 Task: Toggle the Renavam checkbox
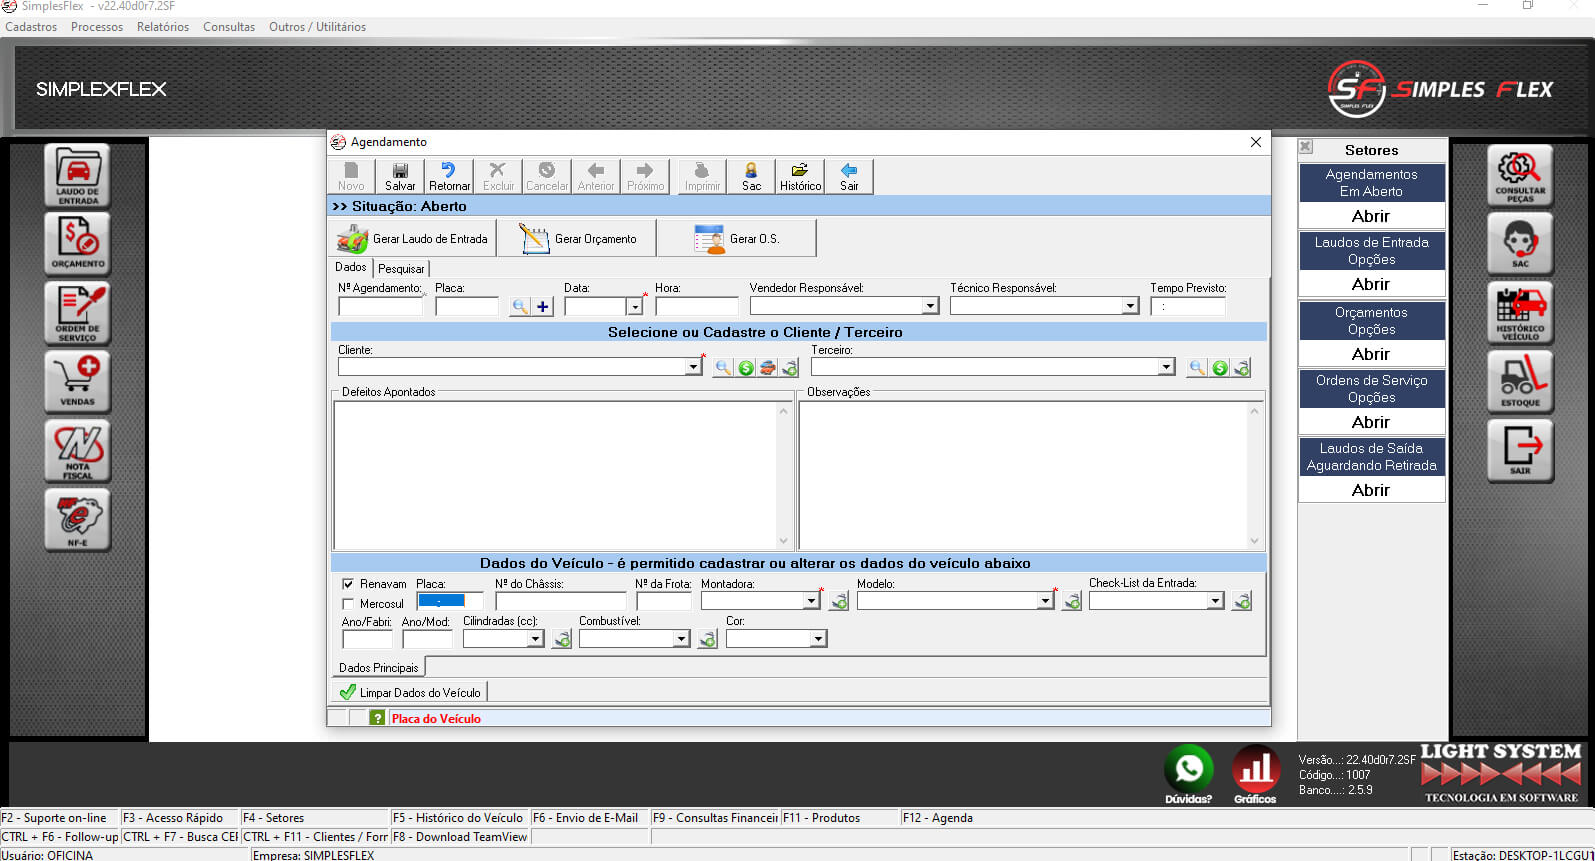point(348,584)
